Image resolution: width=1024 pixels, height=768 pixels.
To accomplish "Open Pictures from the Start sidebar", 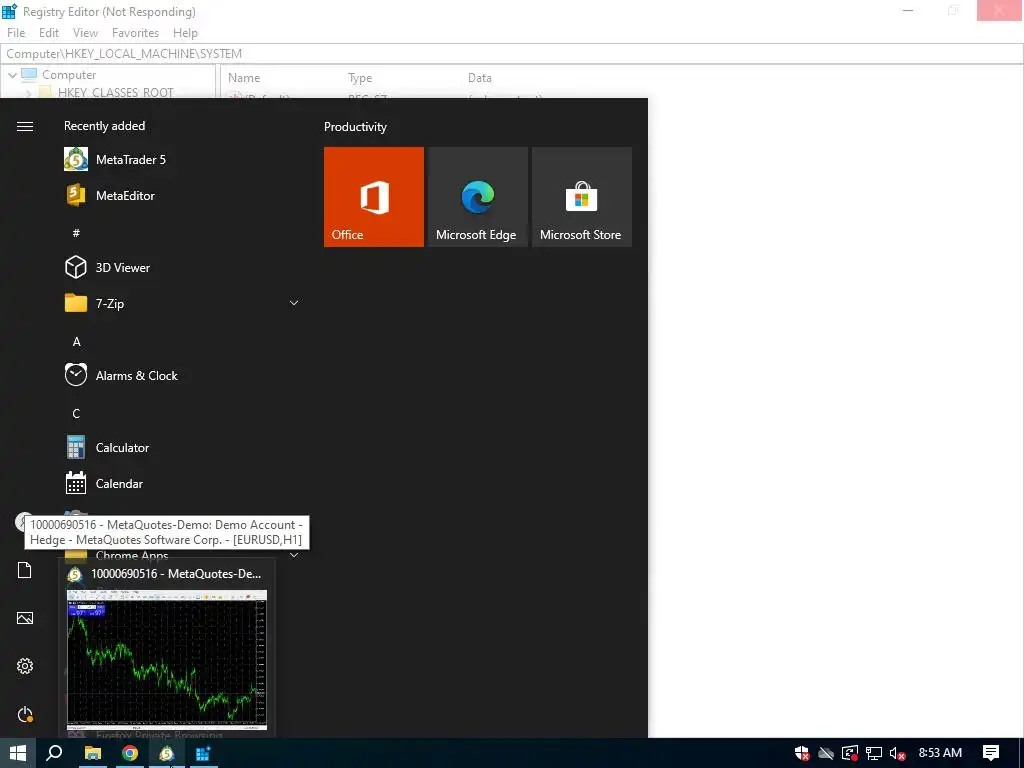I will [25, 618].
